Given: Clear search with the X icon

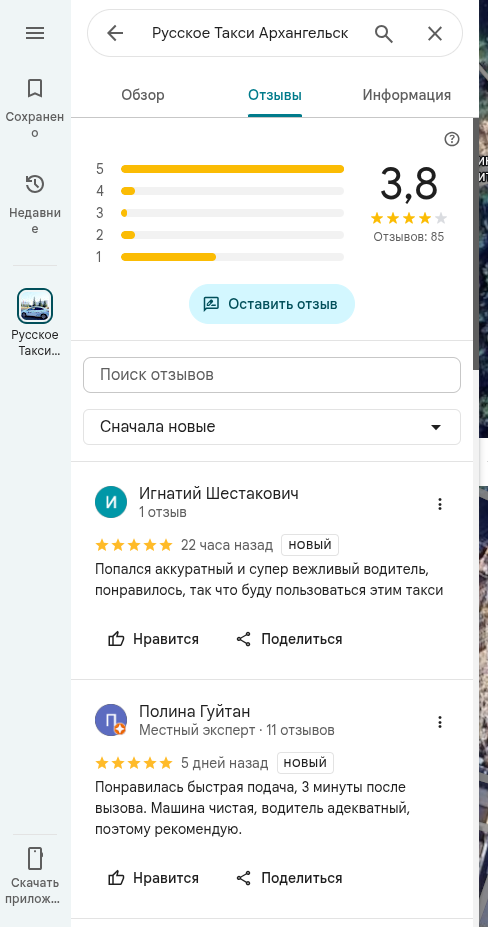Looking at the screenshot, I should [x=435, y=34].
